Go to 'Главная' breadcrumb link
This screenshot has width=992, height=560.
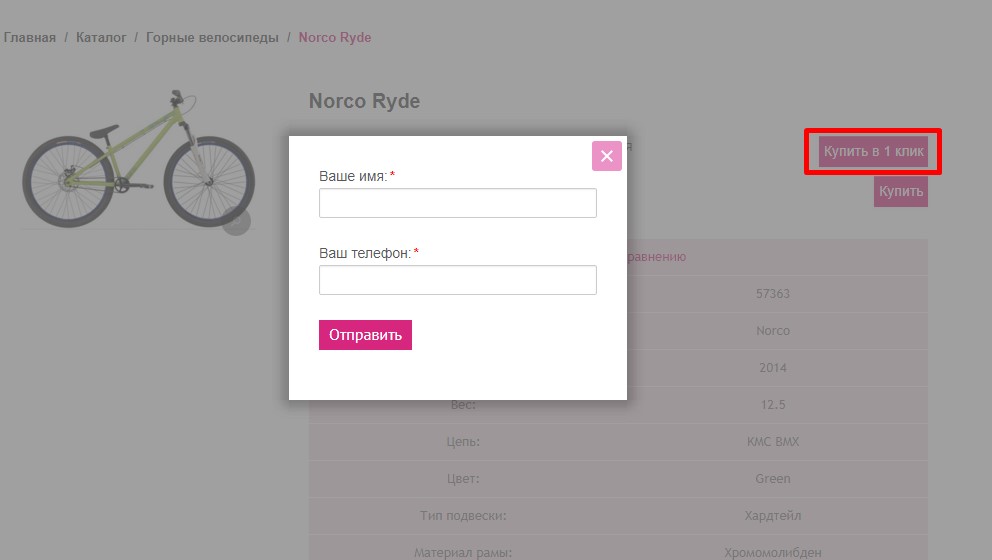click(x=30, y=37)
